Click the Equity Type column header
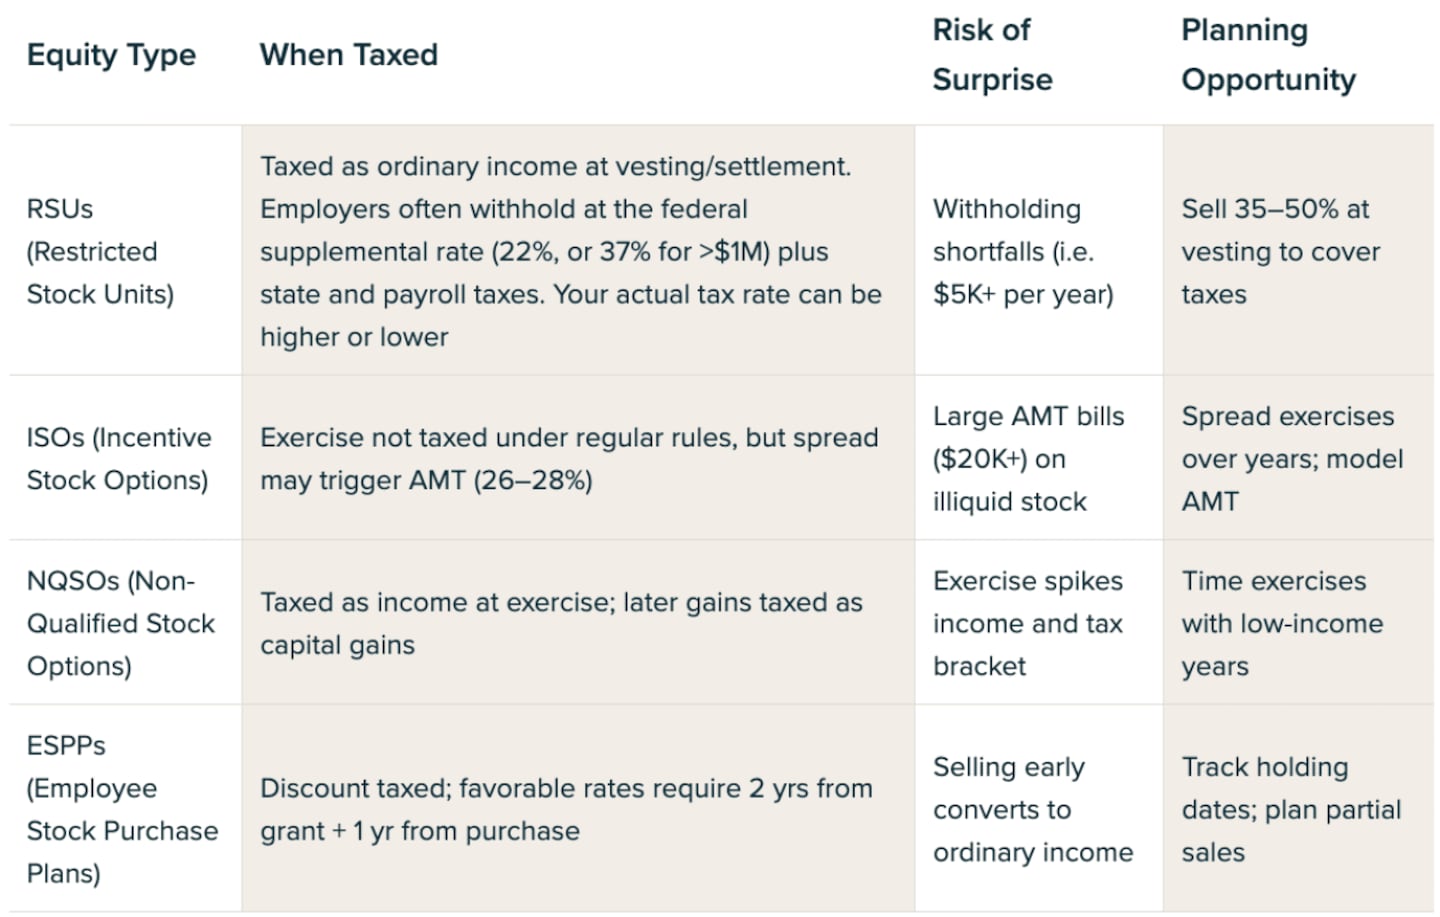The height and width of the screenshot is (917, 1440). click(x=111, y=55)
